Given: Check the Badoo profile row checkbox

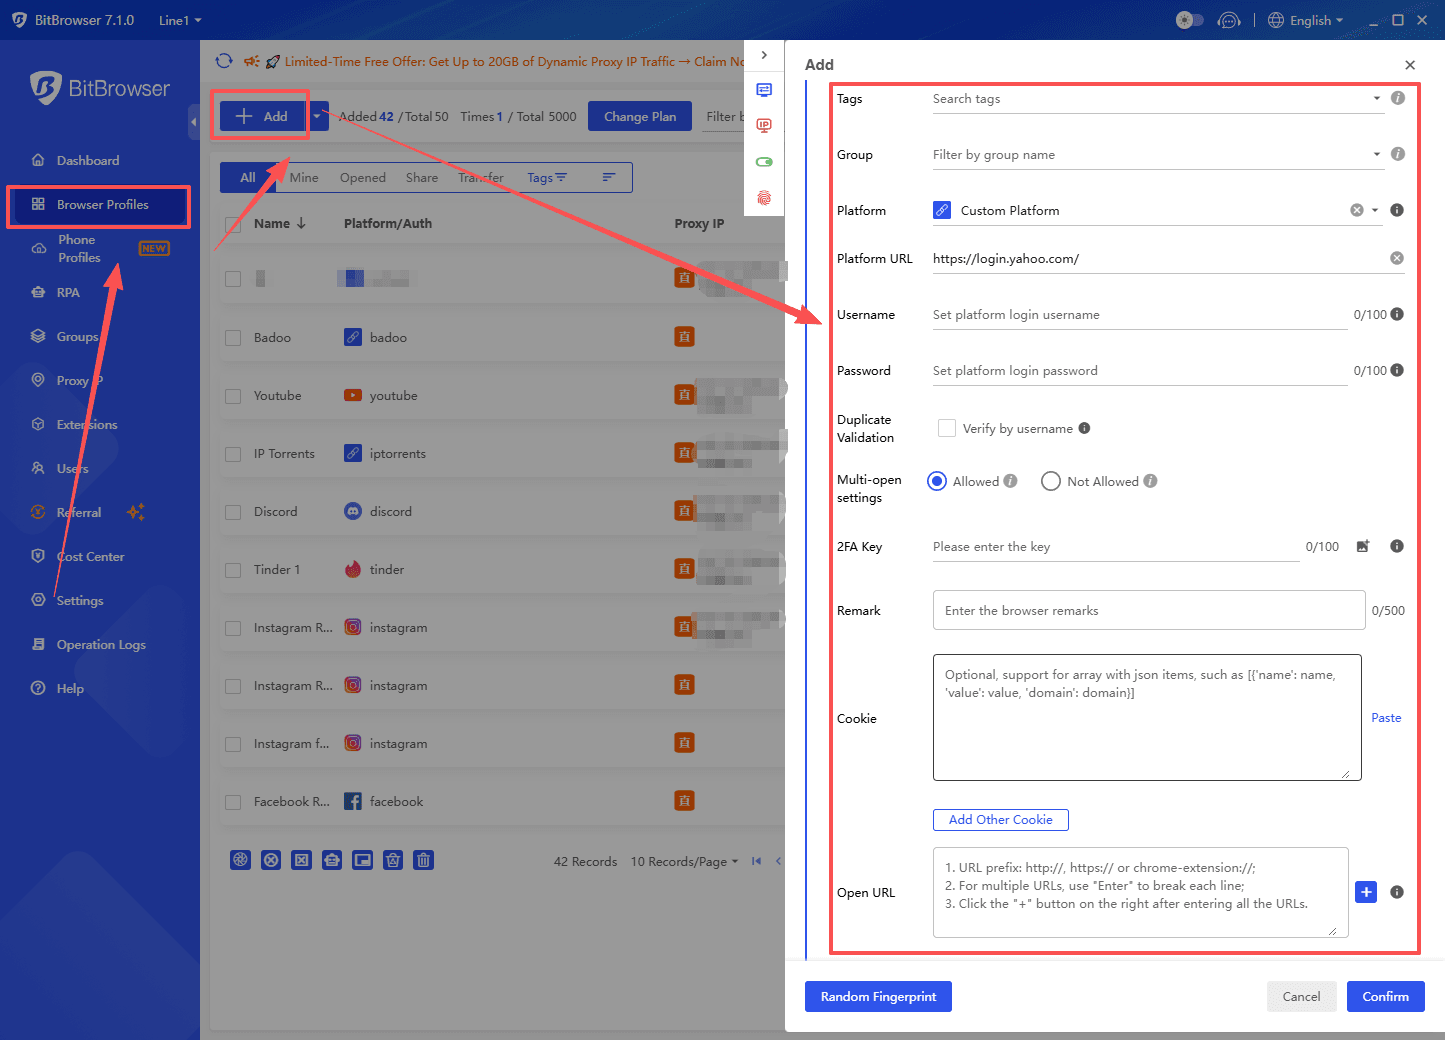Looking at the screenshot, I should 233,338.
